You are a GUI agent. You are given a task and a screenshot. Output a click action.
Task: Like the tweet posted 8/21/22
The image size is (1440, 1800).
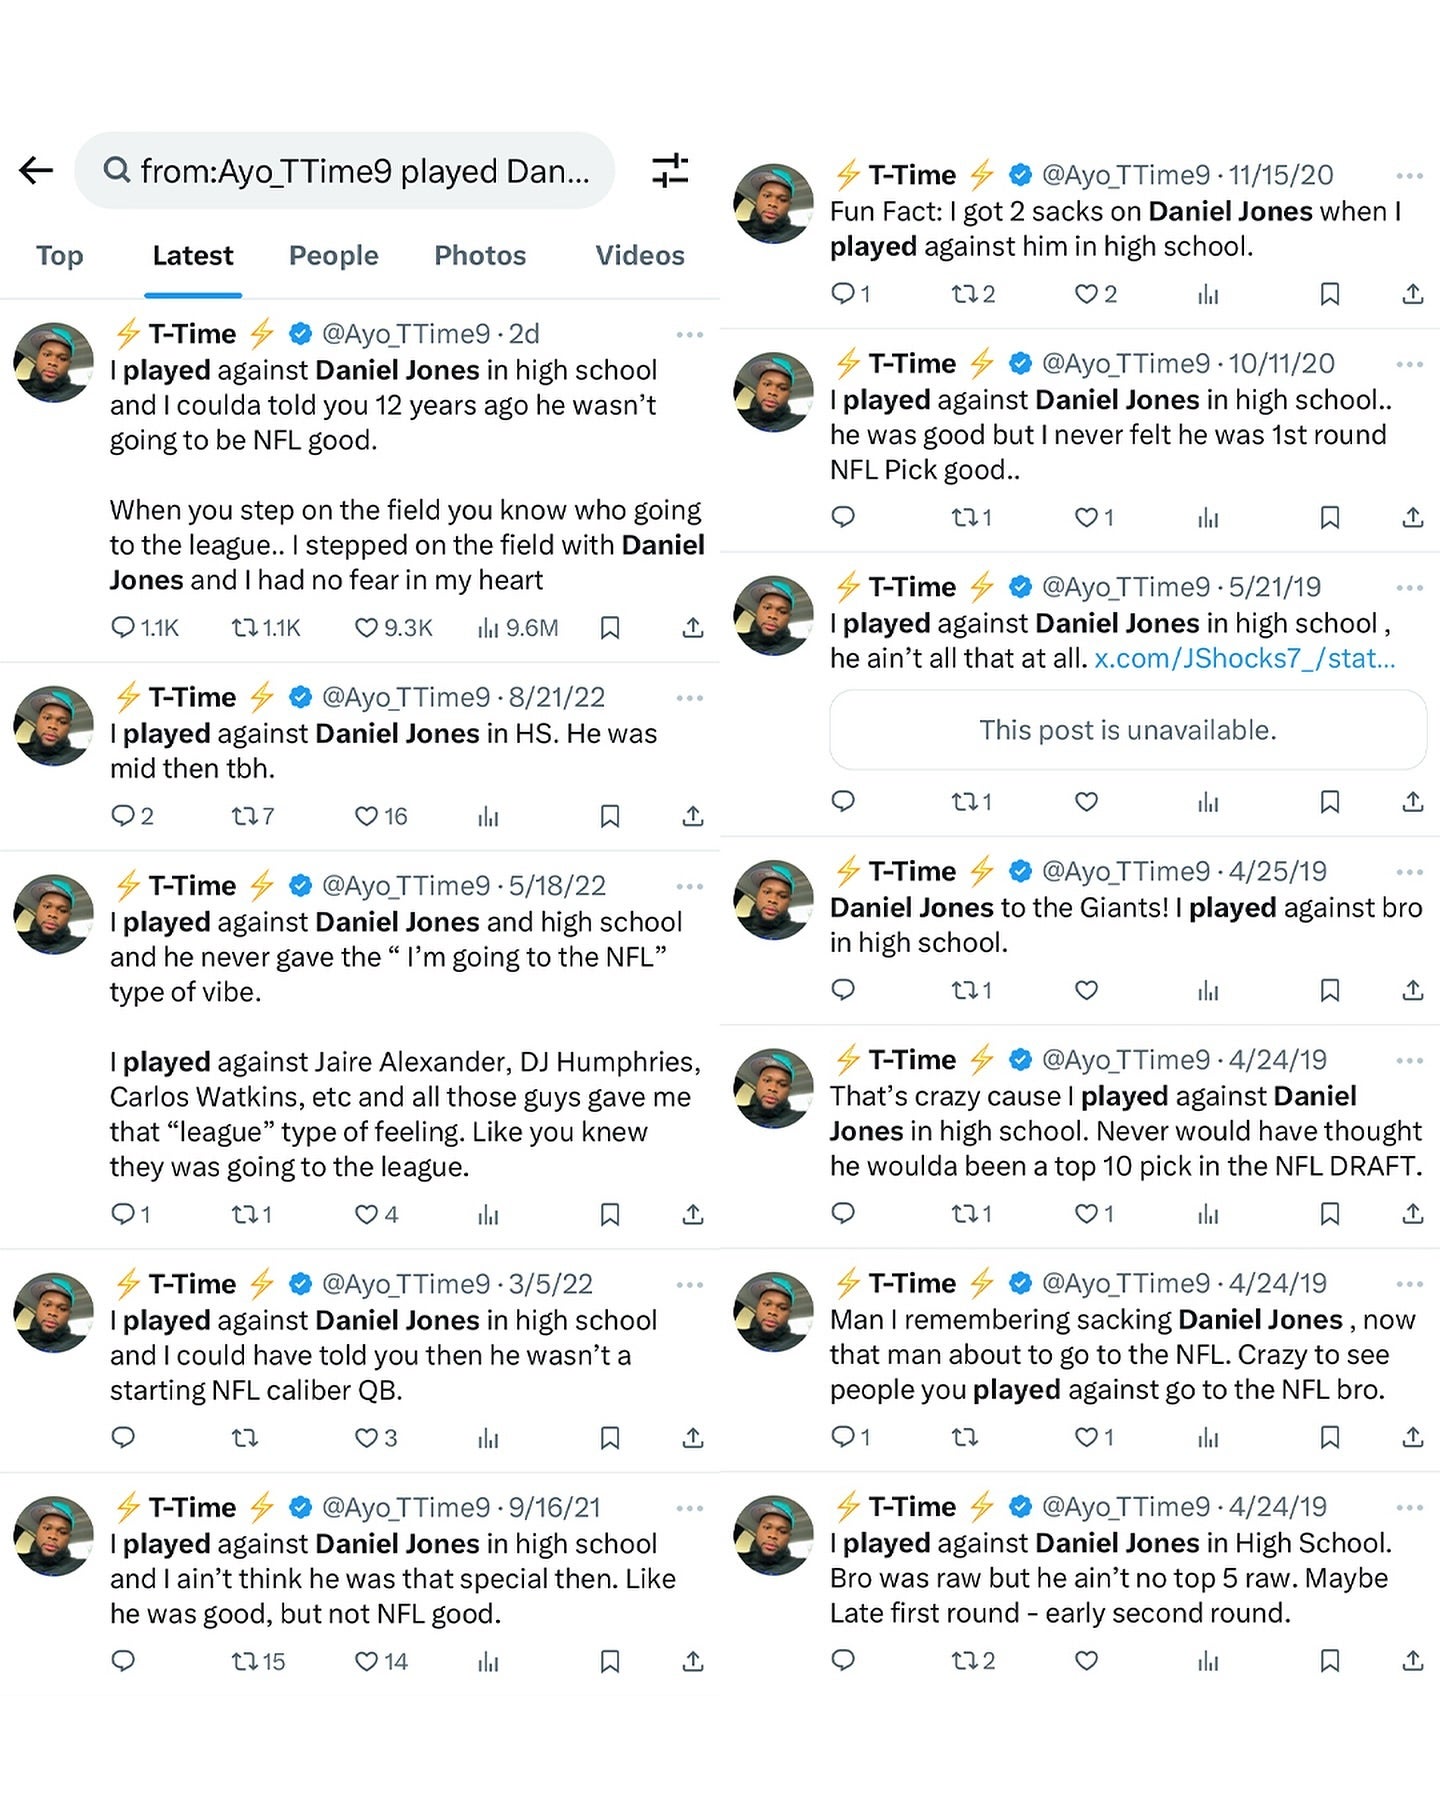[367, 816]
